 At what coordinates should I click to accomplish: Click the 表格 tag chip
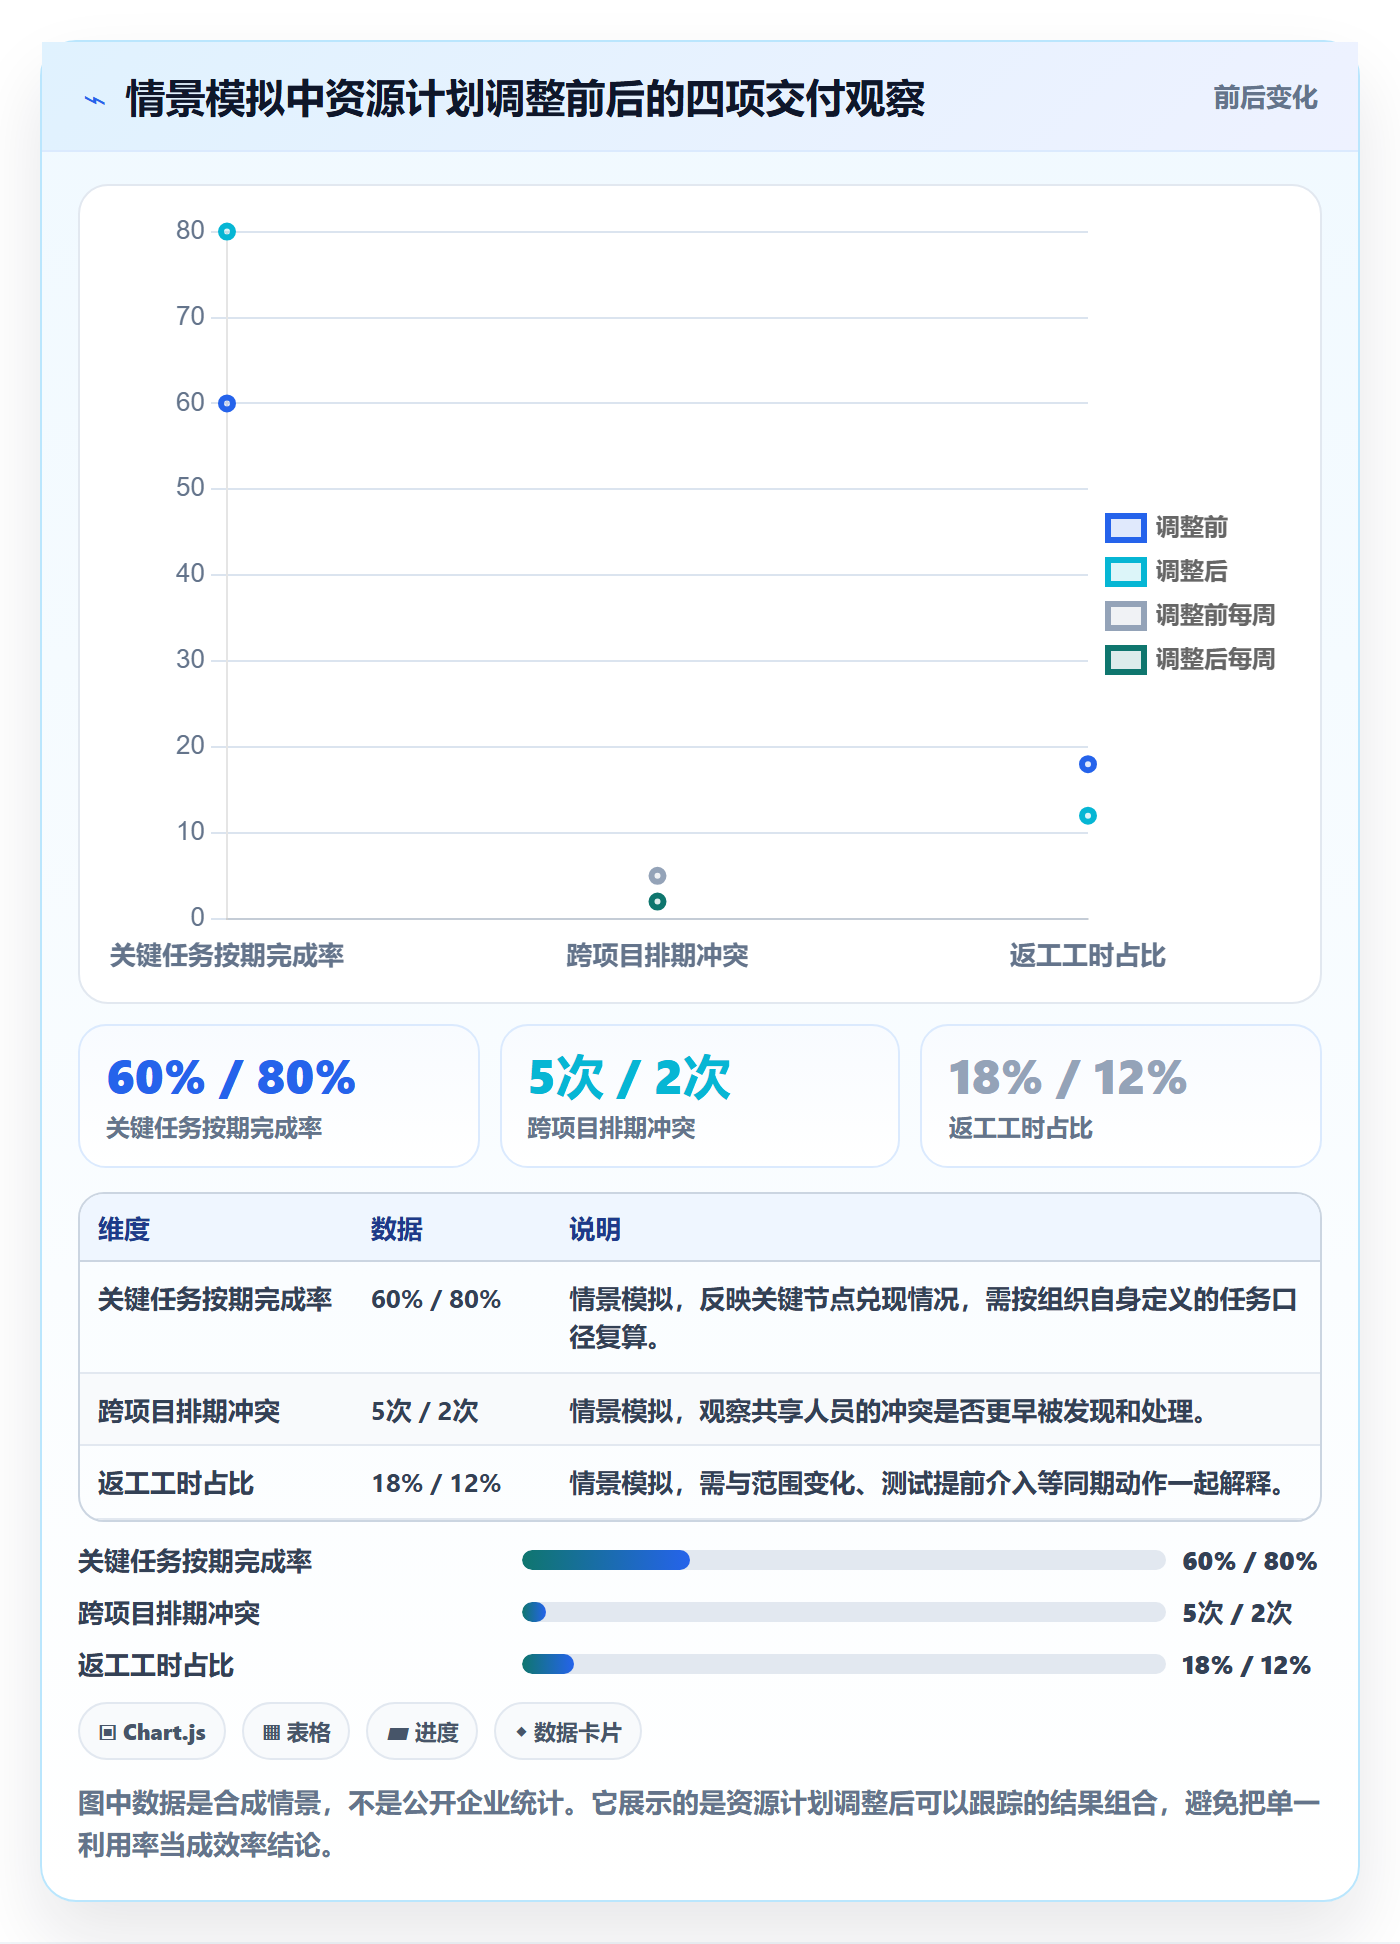tap(296, 1731)
